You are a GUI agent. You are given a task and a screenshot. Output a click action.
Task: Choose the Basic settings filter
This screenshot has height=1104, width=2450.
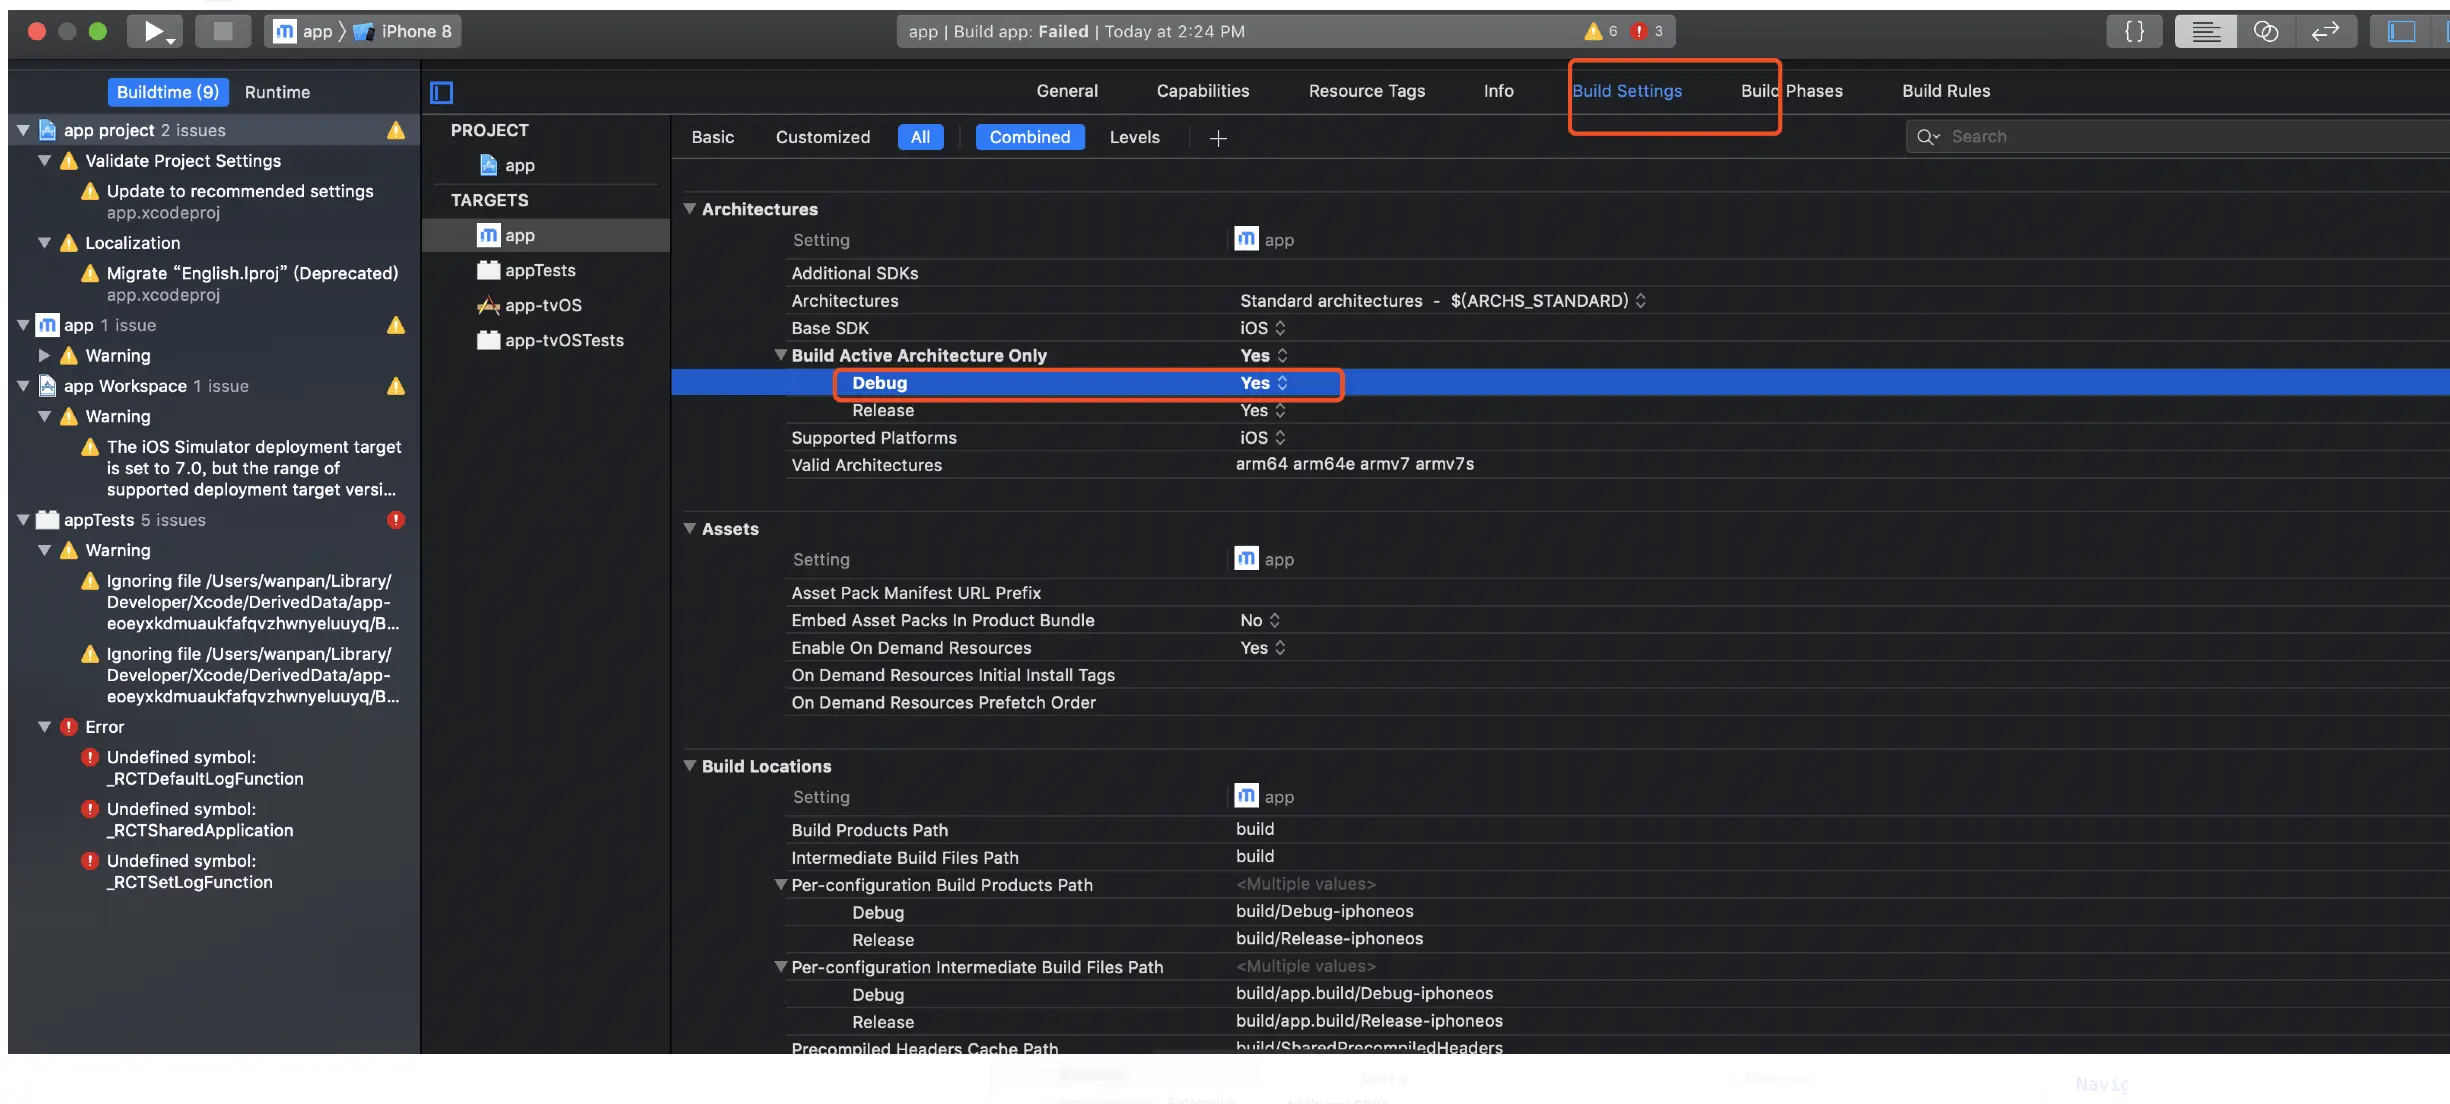(712, 137)
